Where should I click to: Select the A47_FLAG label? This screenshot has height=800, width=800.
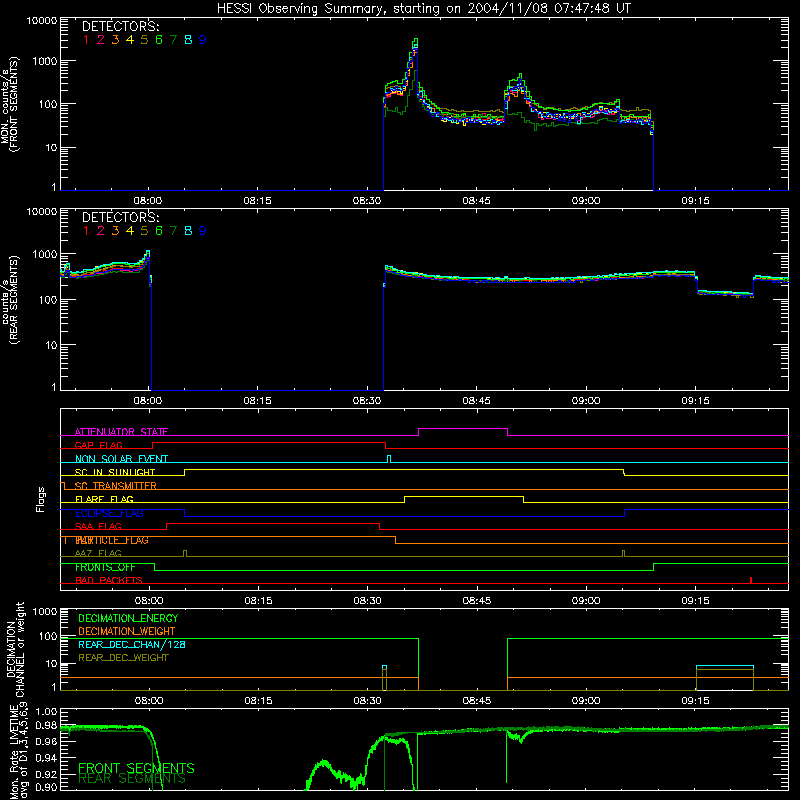point(98,553)
